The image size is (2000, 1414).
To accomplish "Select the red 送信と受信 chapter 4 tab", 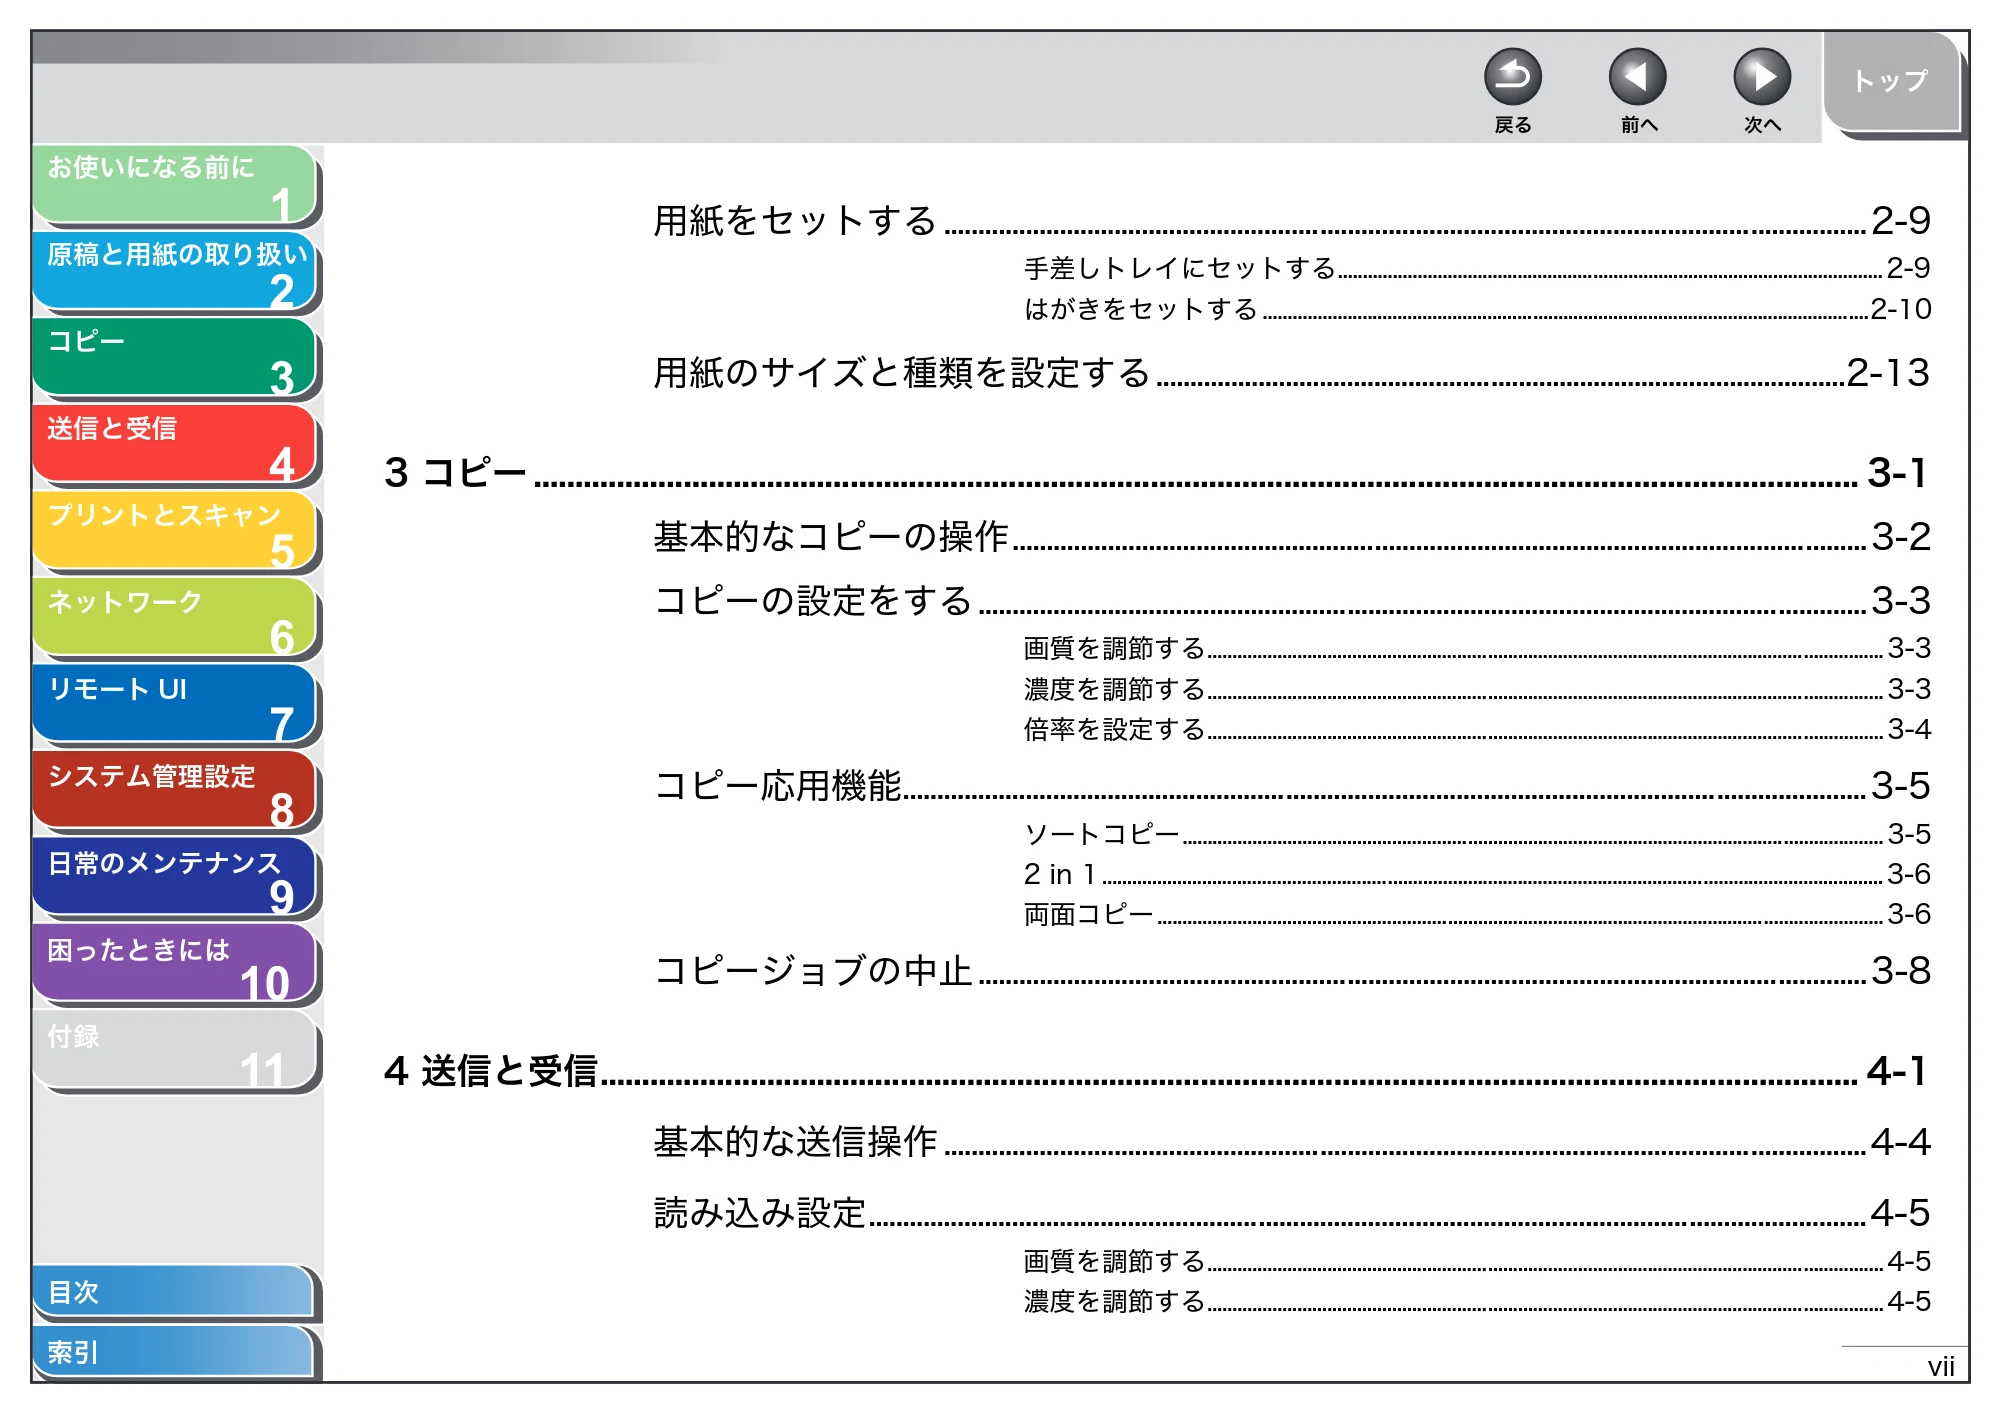I will click(175, 444).
